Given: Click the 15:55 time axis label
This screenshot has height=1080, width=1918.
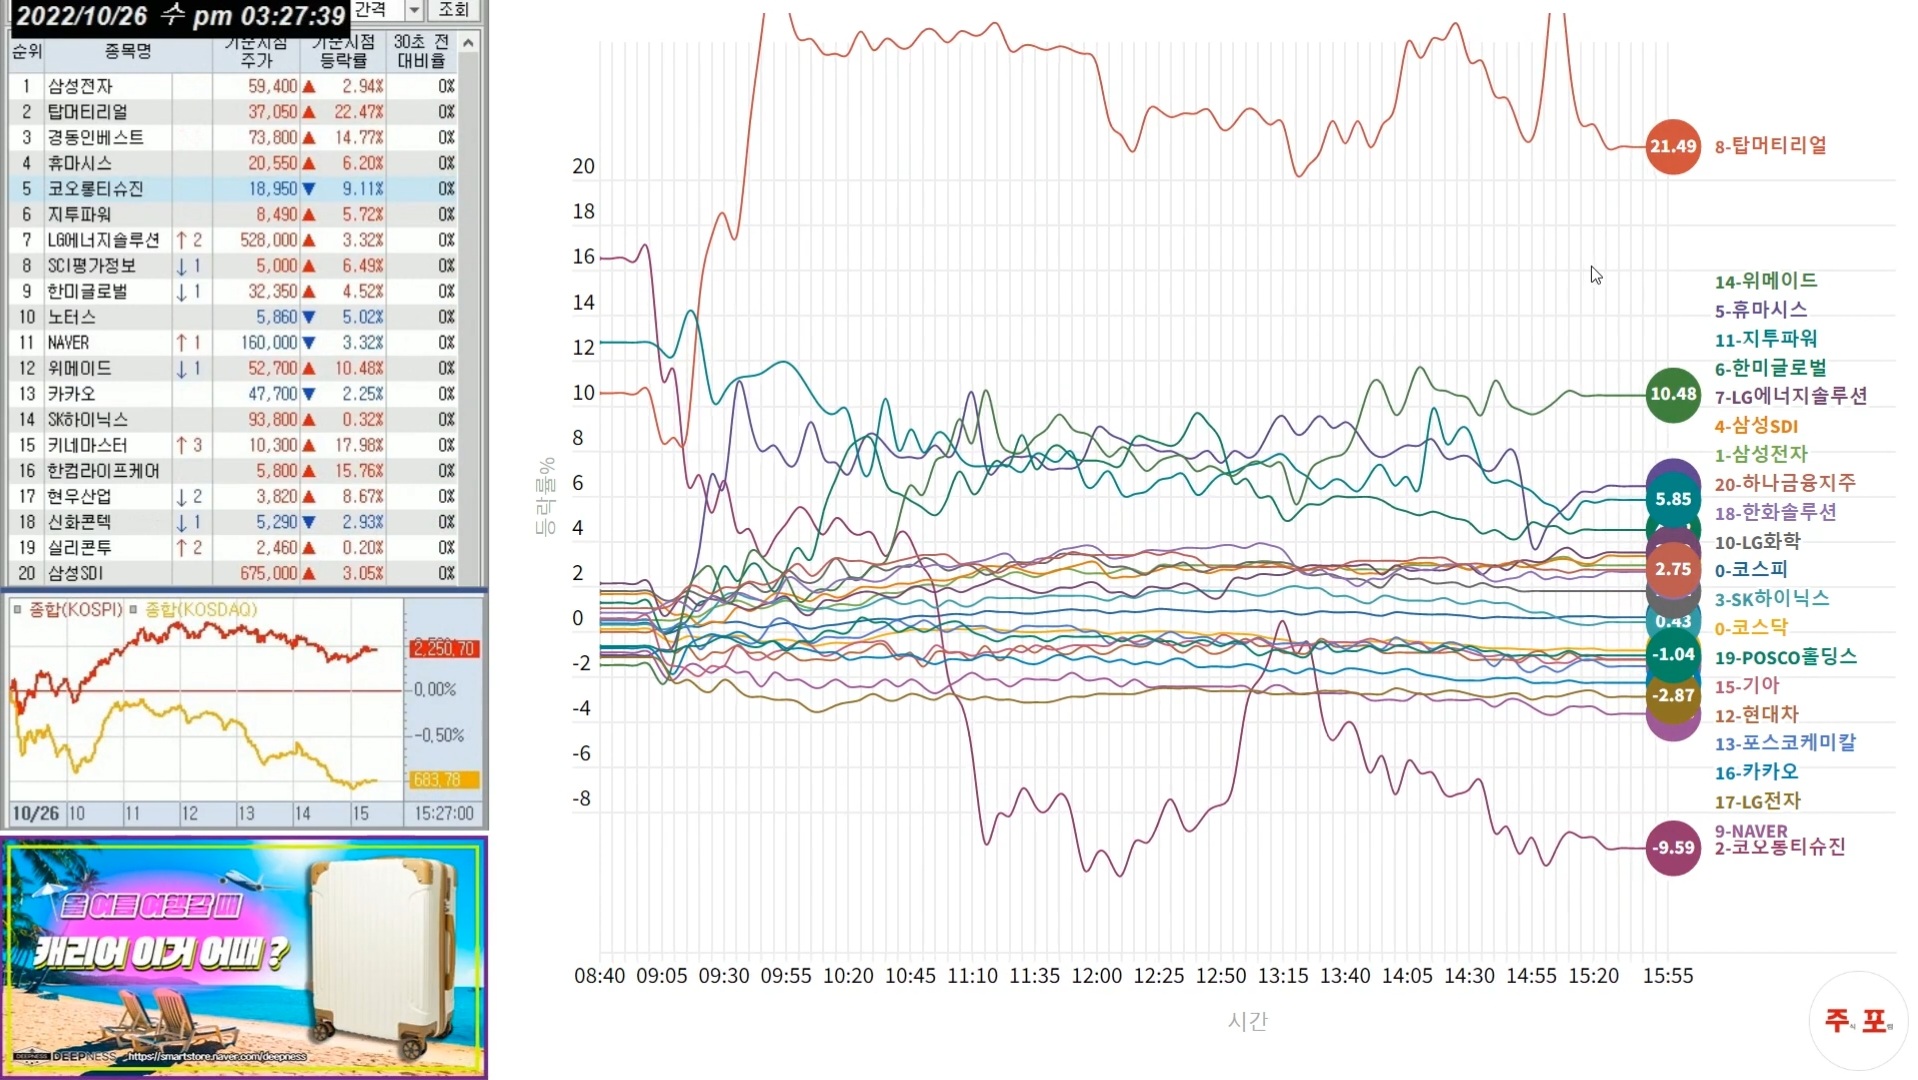Looking at the screenshot, I should (1668, 976).
